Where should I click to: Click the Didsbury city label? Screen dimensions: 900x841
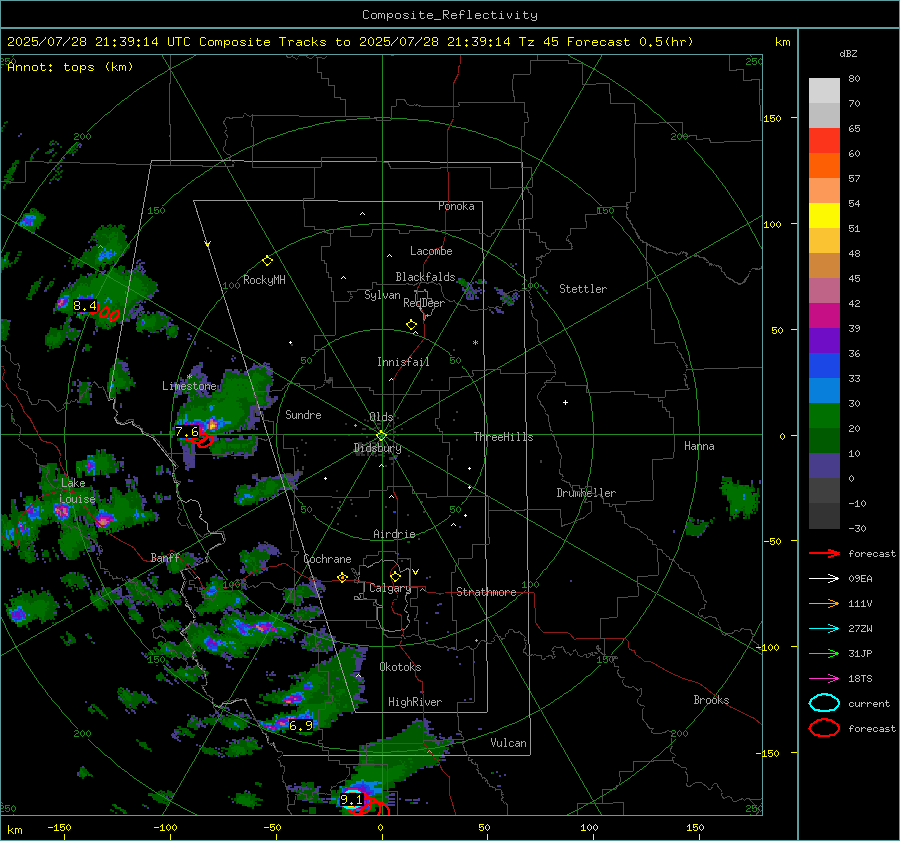378,448
